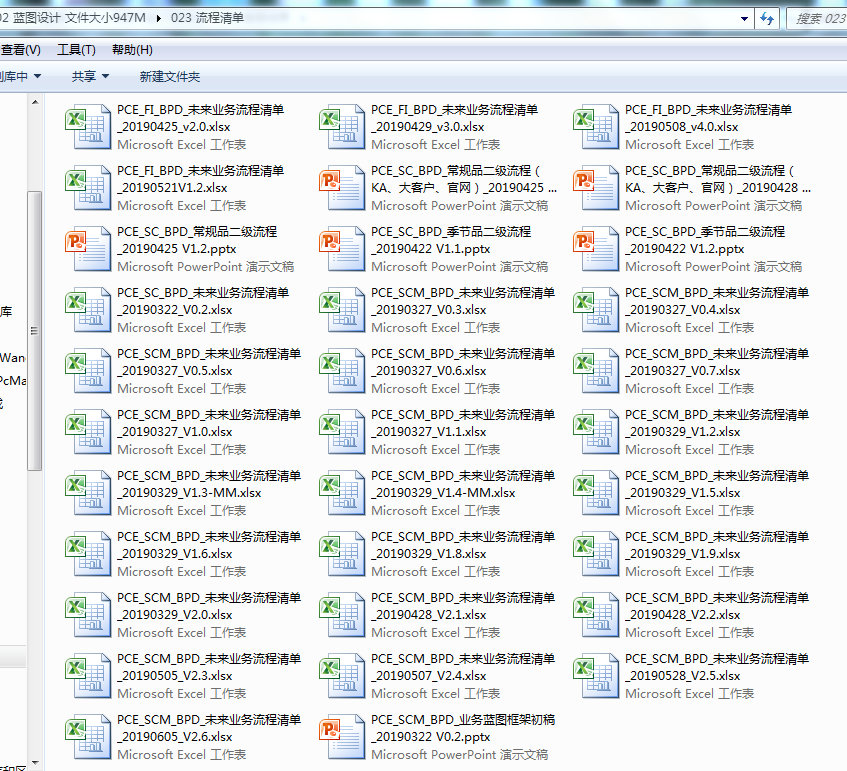Click the 023 流程清单 breadcrumb segment
847x771 pixels.
(x=207, y=18)
